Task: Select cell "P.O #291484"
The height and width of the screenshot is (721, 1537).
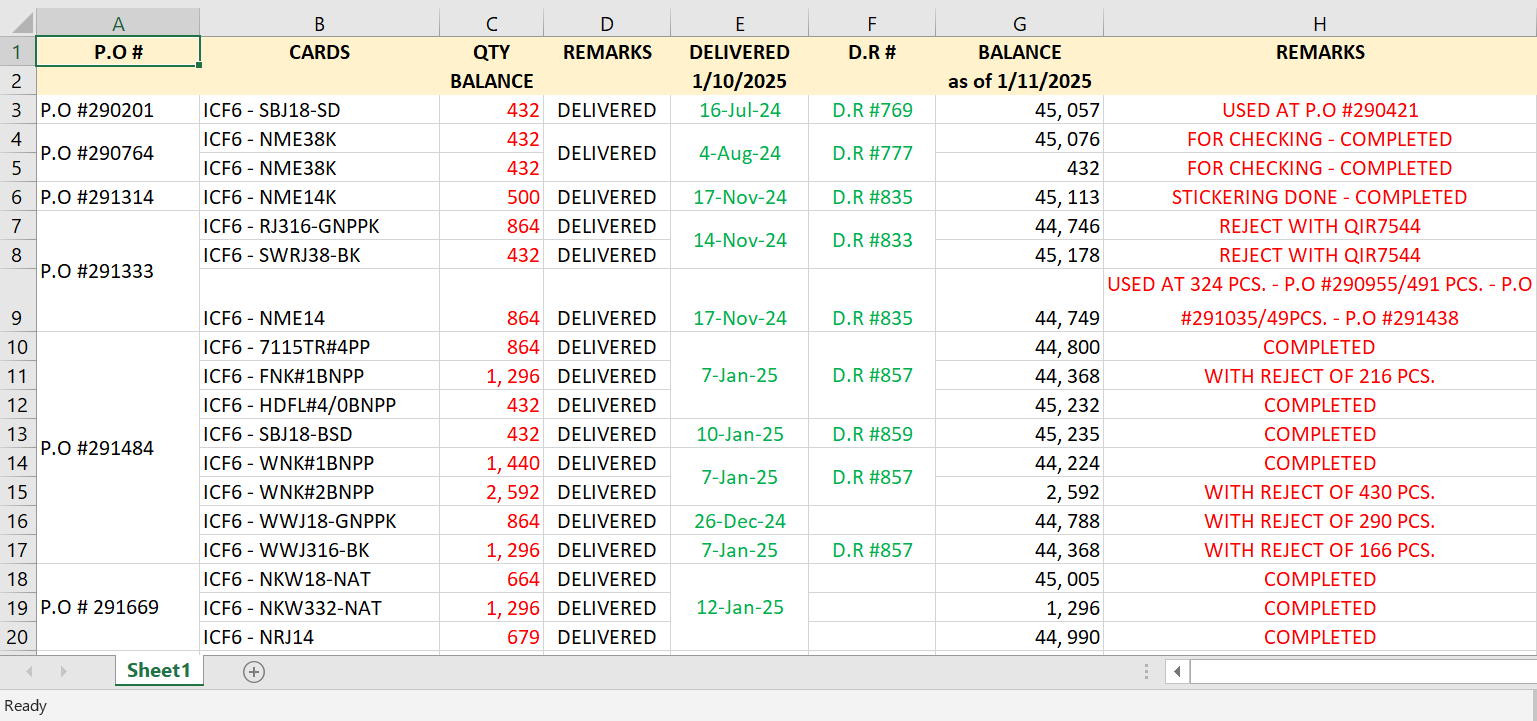Action: tap(118, 448)
